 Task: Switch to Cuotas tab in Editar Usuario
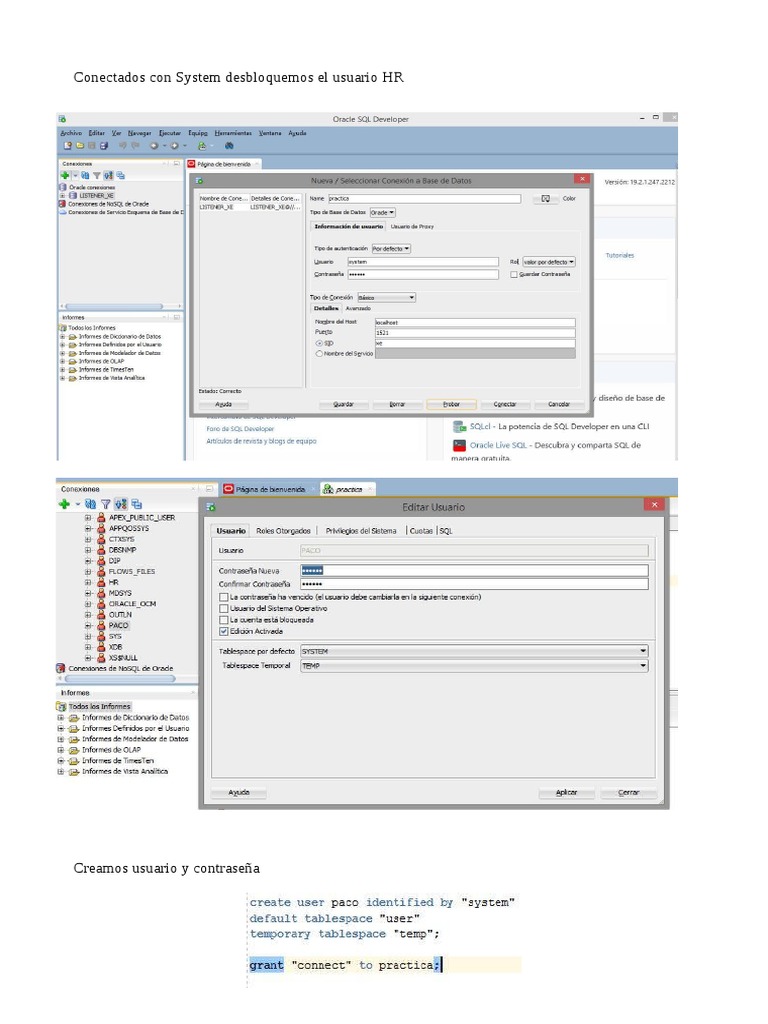pos(421,531)
